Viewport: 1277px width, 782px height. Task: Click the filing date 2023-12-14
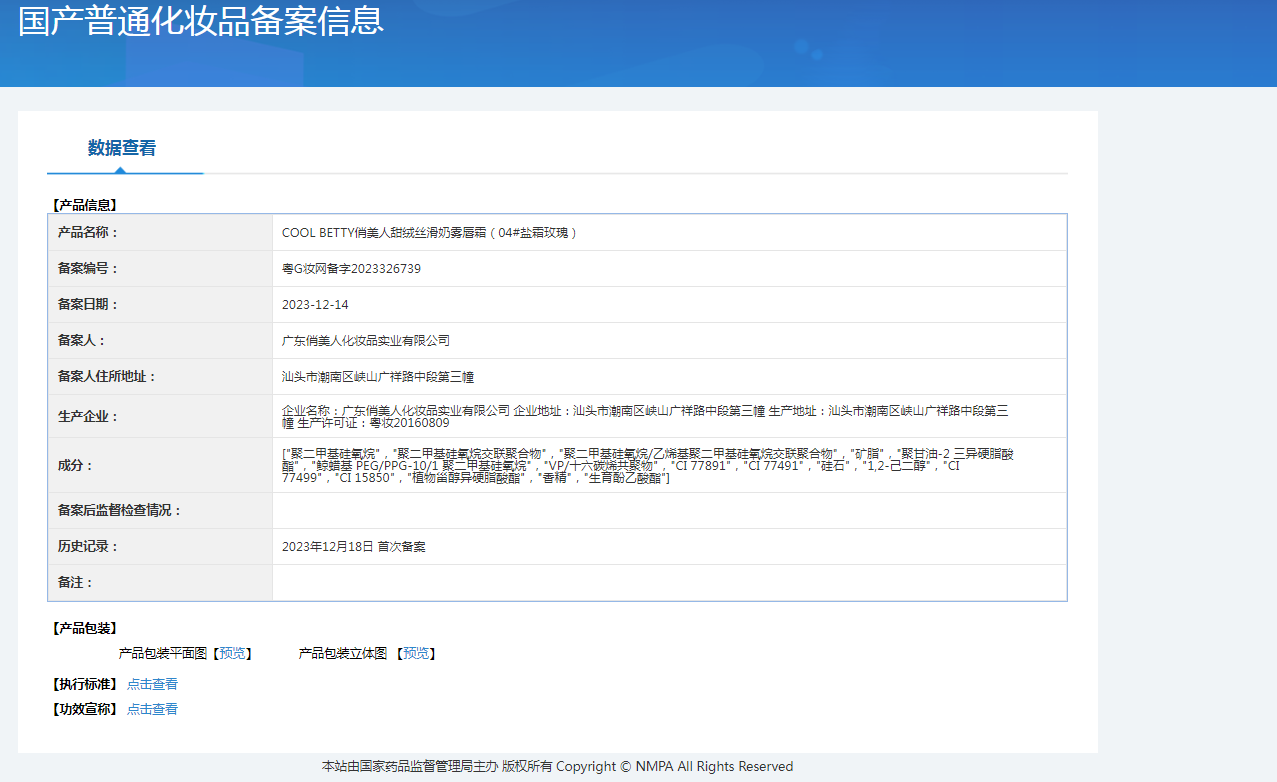pyautogui.click(x=315, y=305)
